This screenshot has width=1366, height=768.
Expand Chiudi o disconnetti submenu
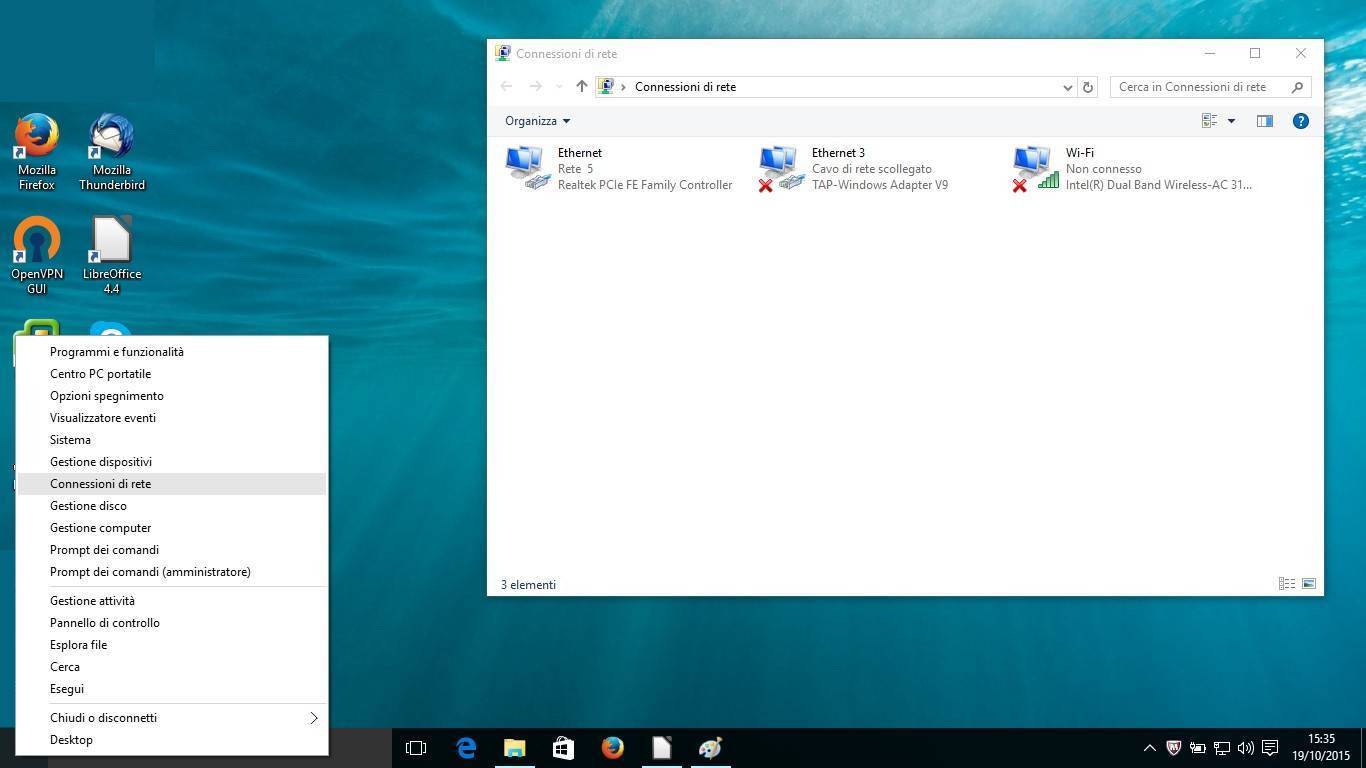point(171,718)
